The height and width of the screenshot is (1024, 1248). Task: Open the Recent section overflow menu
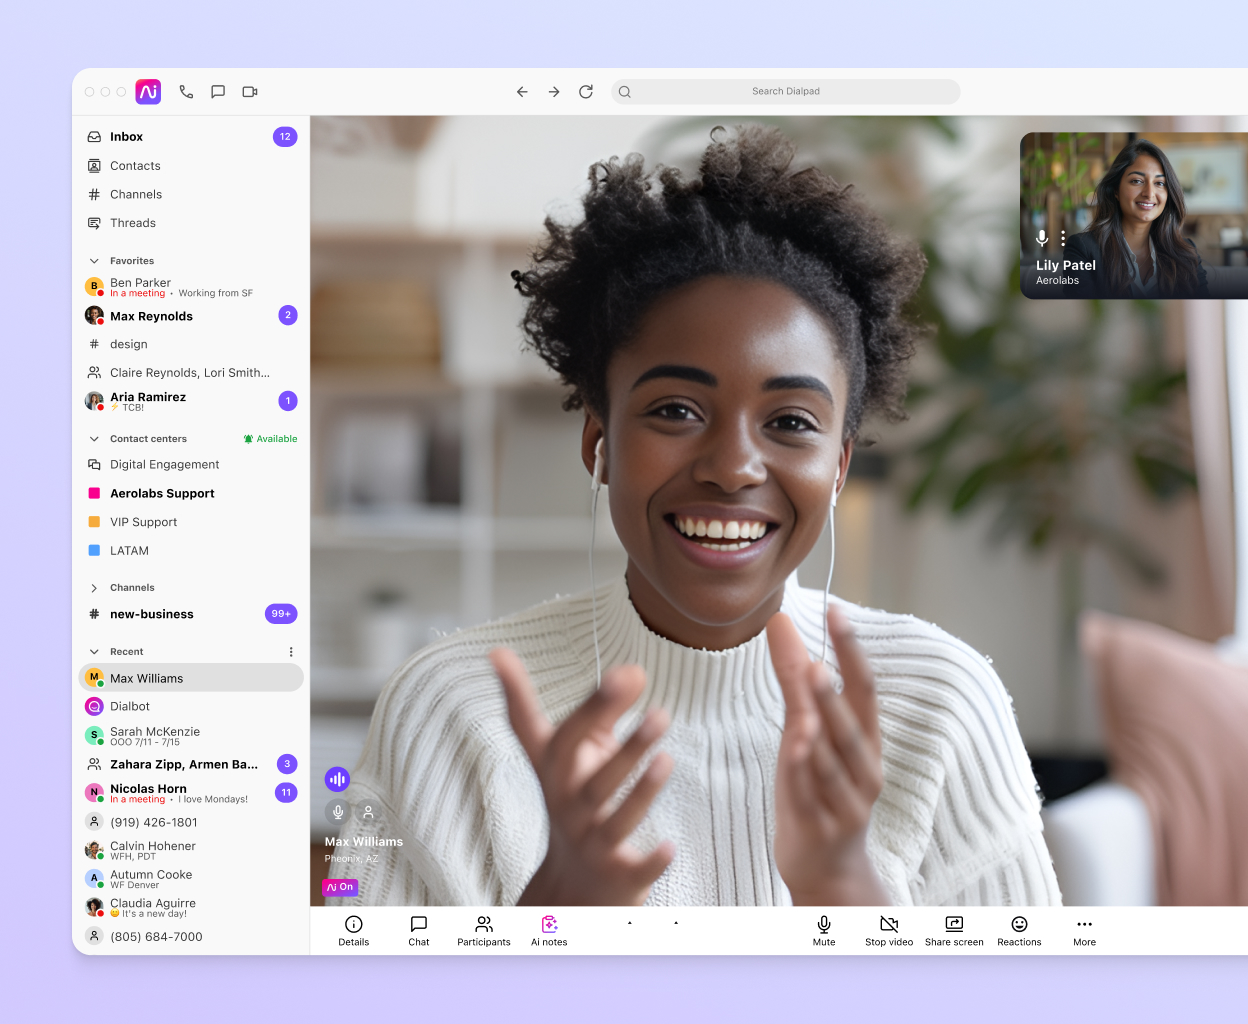(291, 651)
